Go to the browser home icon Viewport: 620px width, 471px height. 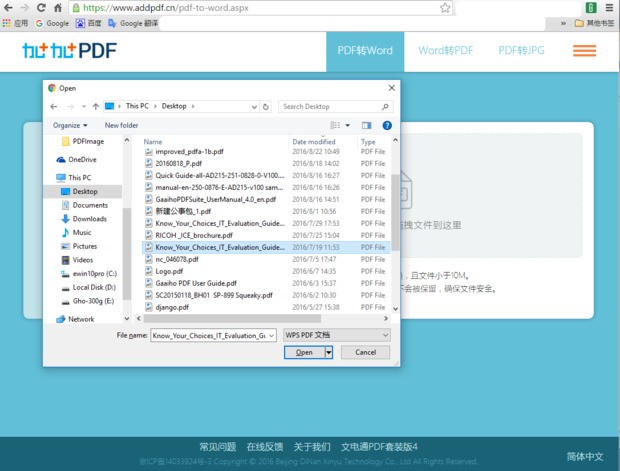(x=58, y=8)
